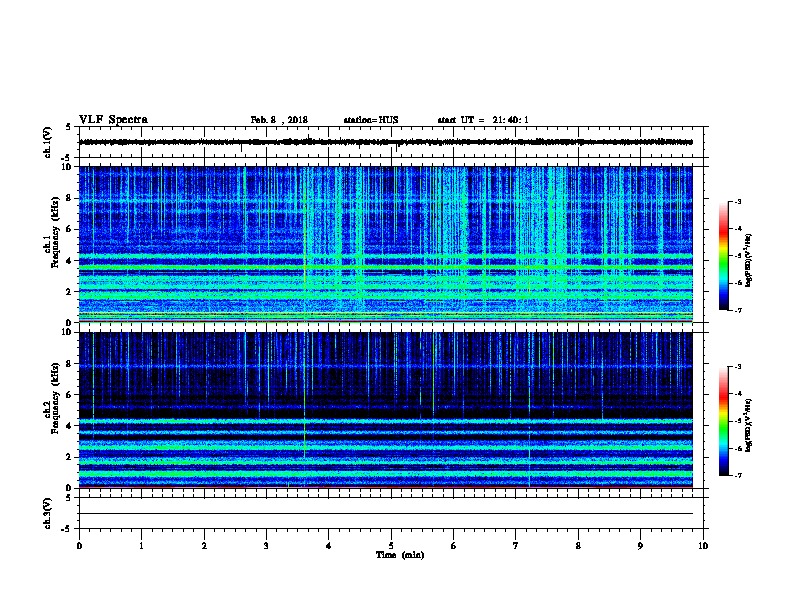The height and width of the screenshot is (612, 792).
Task: Click time axis tick label "7"
Action: tap(516, 545)
